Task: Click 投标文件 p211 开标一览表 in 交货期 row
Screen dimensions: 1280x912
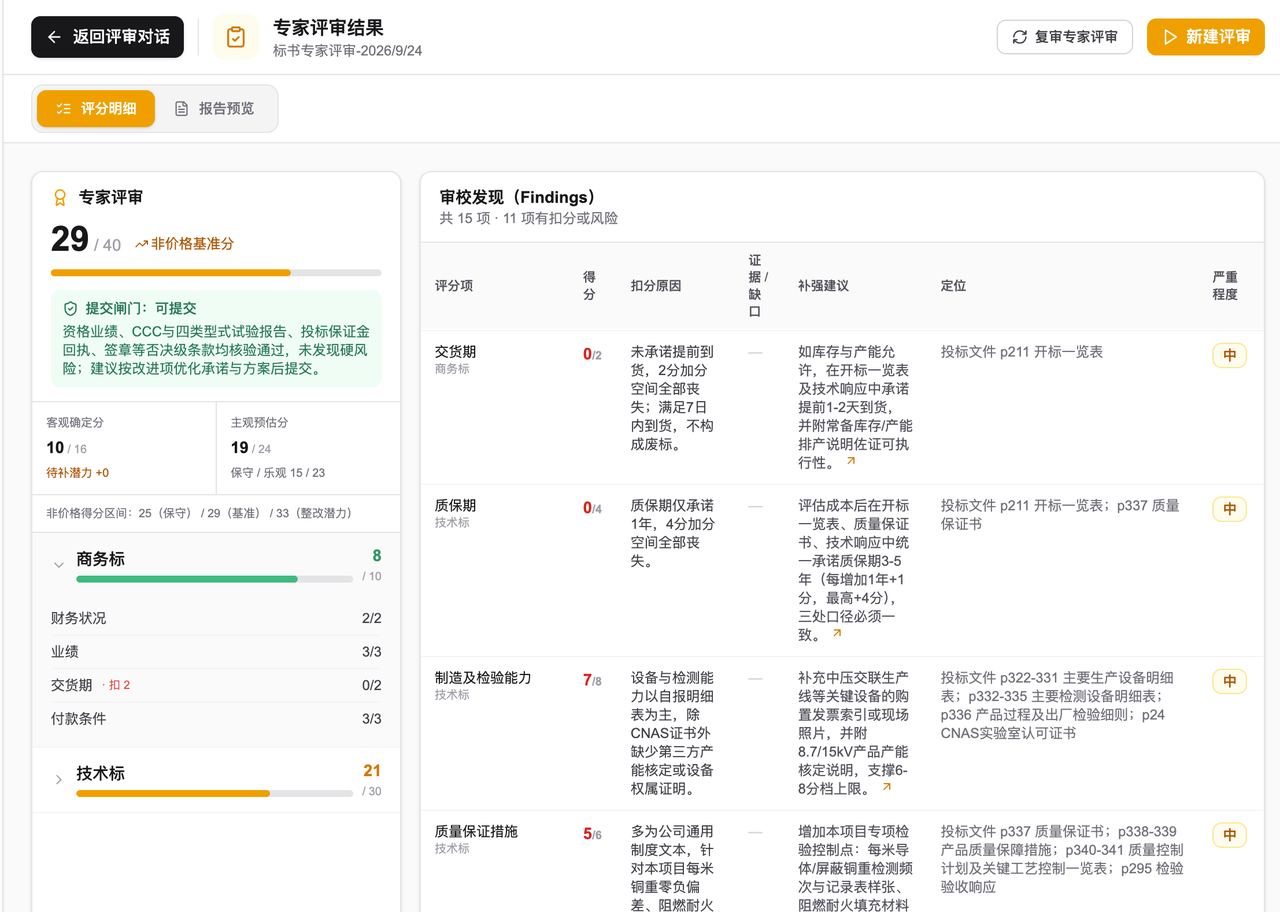Action: [x=1022, y=352]
